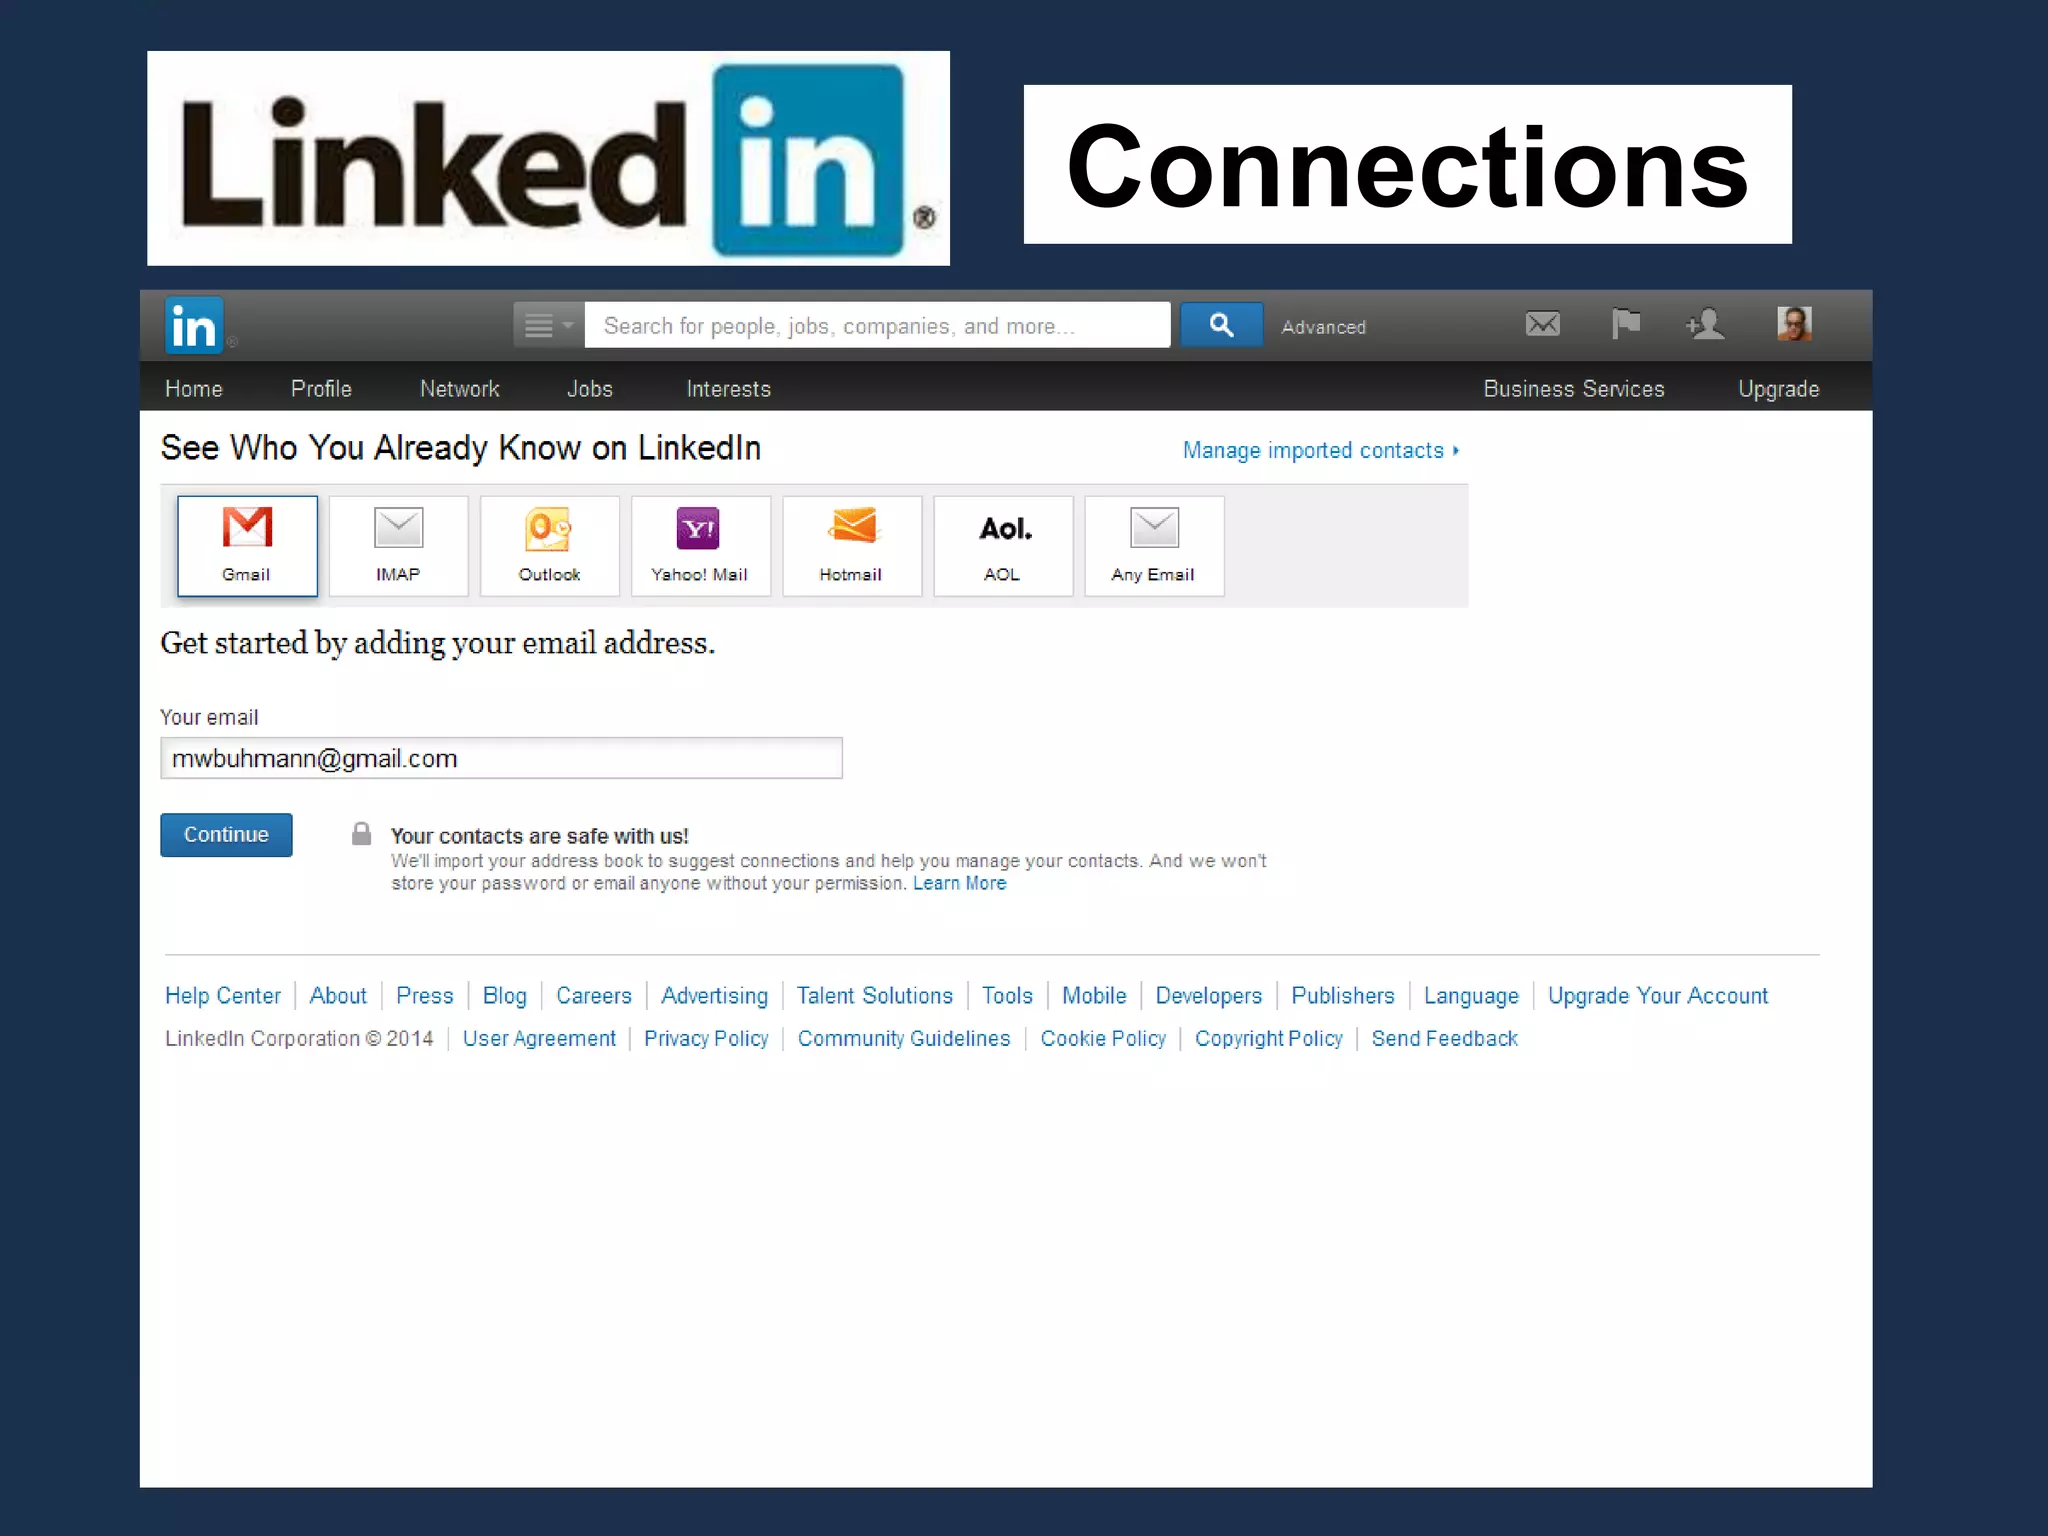
Task: Pick the Outlook email provider
Action: [549, 546]
